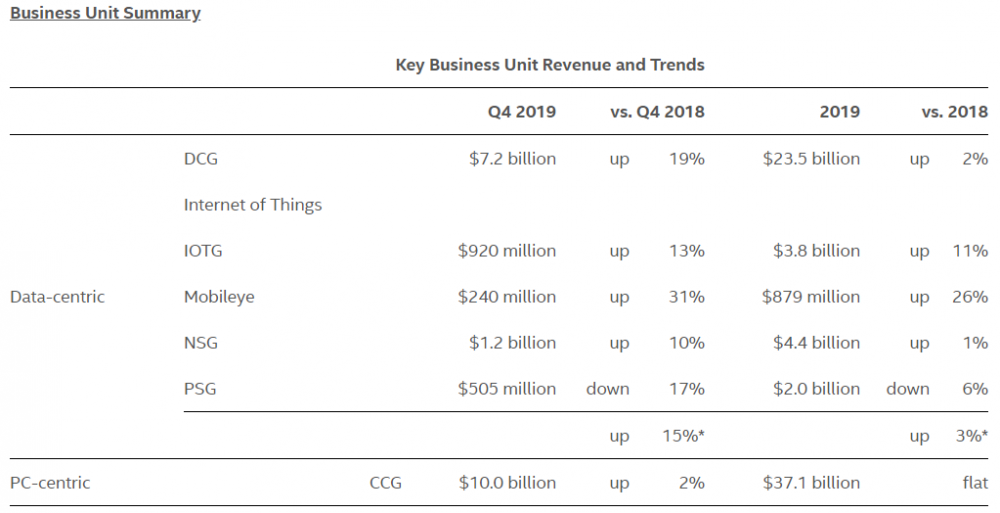Click the 6% PSG annual change
This screenshot has width=1000, height=513.
click(x=975, y=389)
